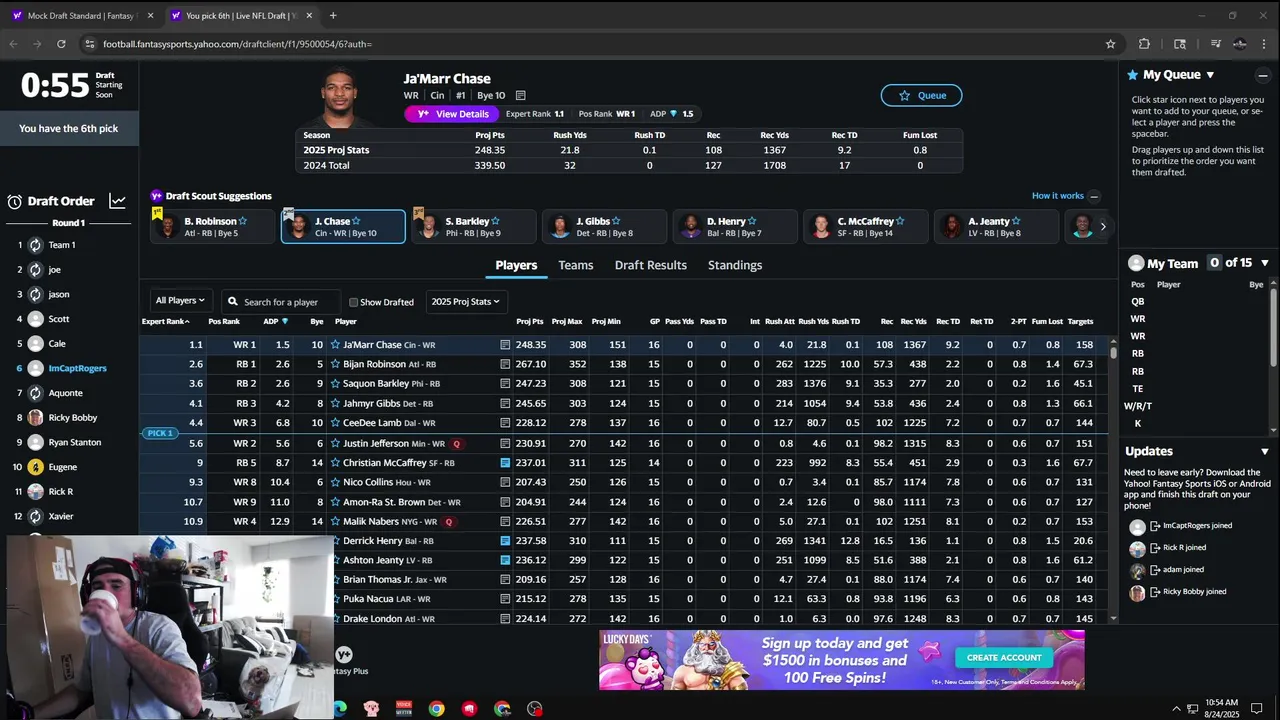Open notes icon in Ja'Marr Chase row
The width and height of the screenshot is (1280, 720).
[505, 345]
